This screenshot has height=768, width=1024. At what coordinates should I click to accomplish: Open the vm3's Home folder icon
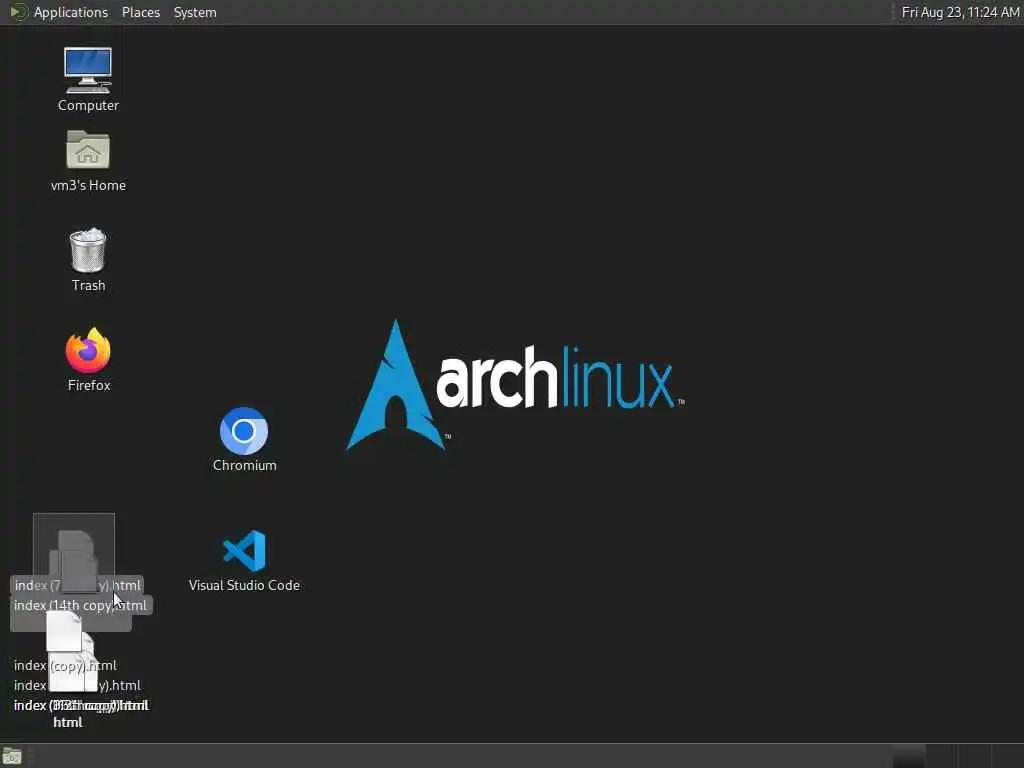[88, 150]
